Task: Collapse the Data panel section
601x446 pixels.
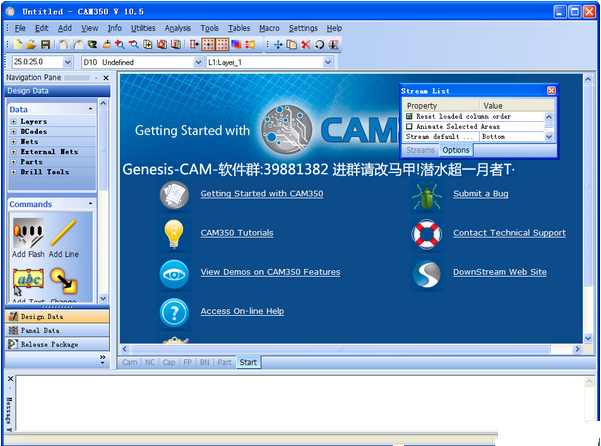Action: [x=90, y=109]
